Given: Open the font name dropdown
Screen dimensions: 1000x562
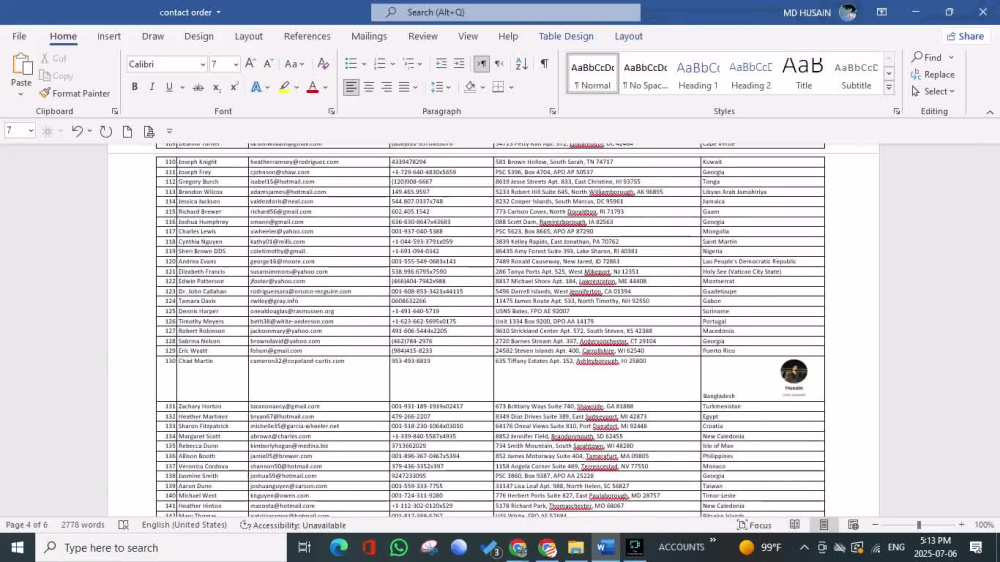Looking at the screenshot, I should point(203,64).
